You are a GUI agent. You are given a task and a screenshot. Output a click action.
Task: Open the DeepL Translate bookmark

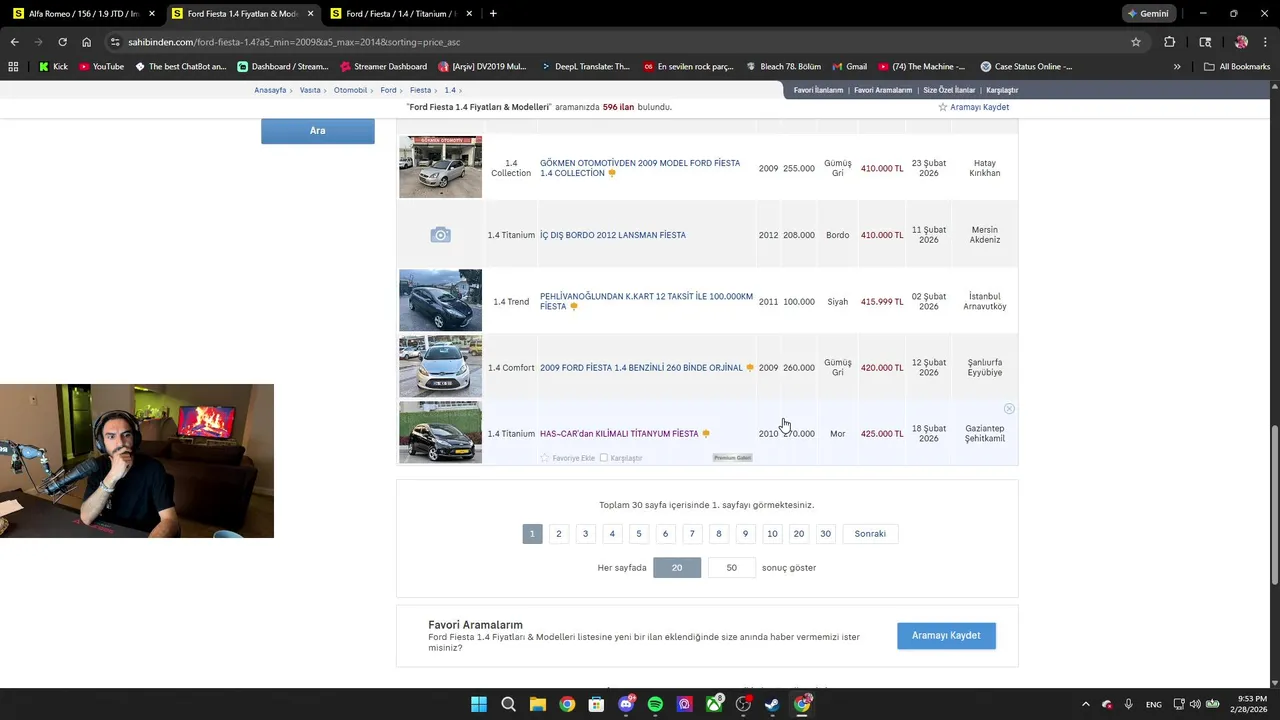click(x=585, y=66)
